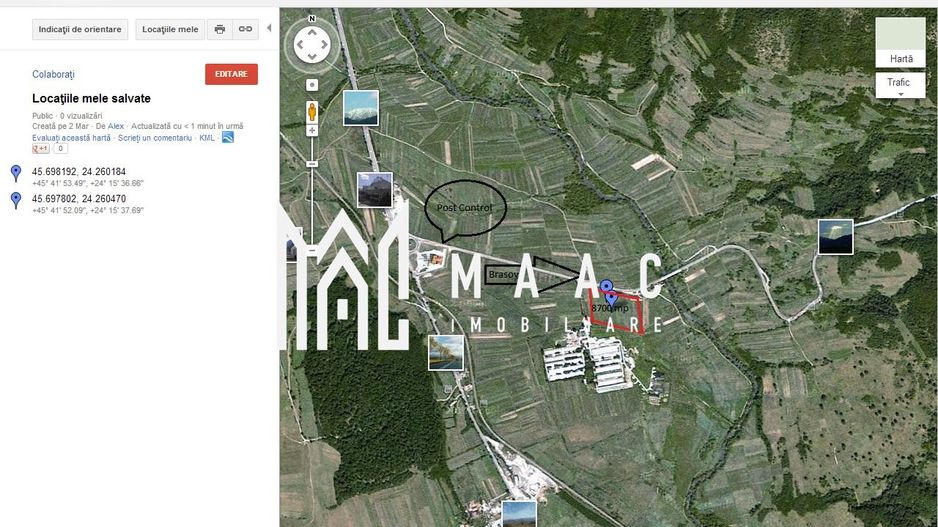The image size is (938, 527).
Task: Open photo thumbnail beside the roundabout
Action: point(431,261)
